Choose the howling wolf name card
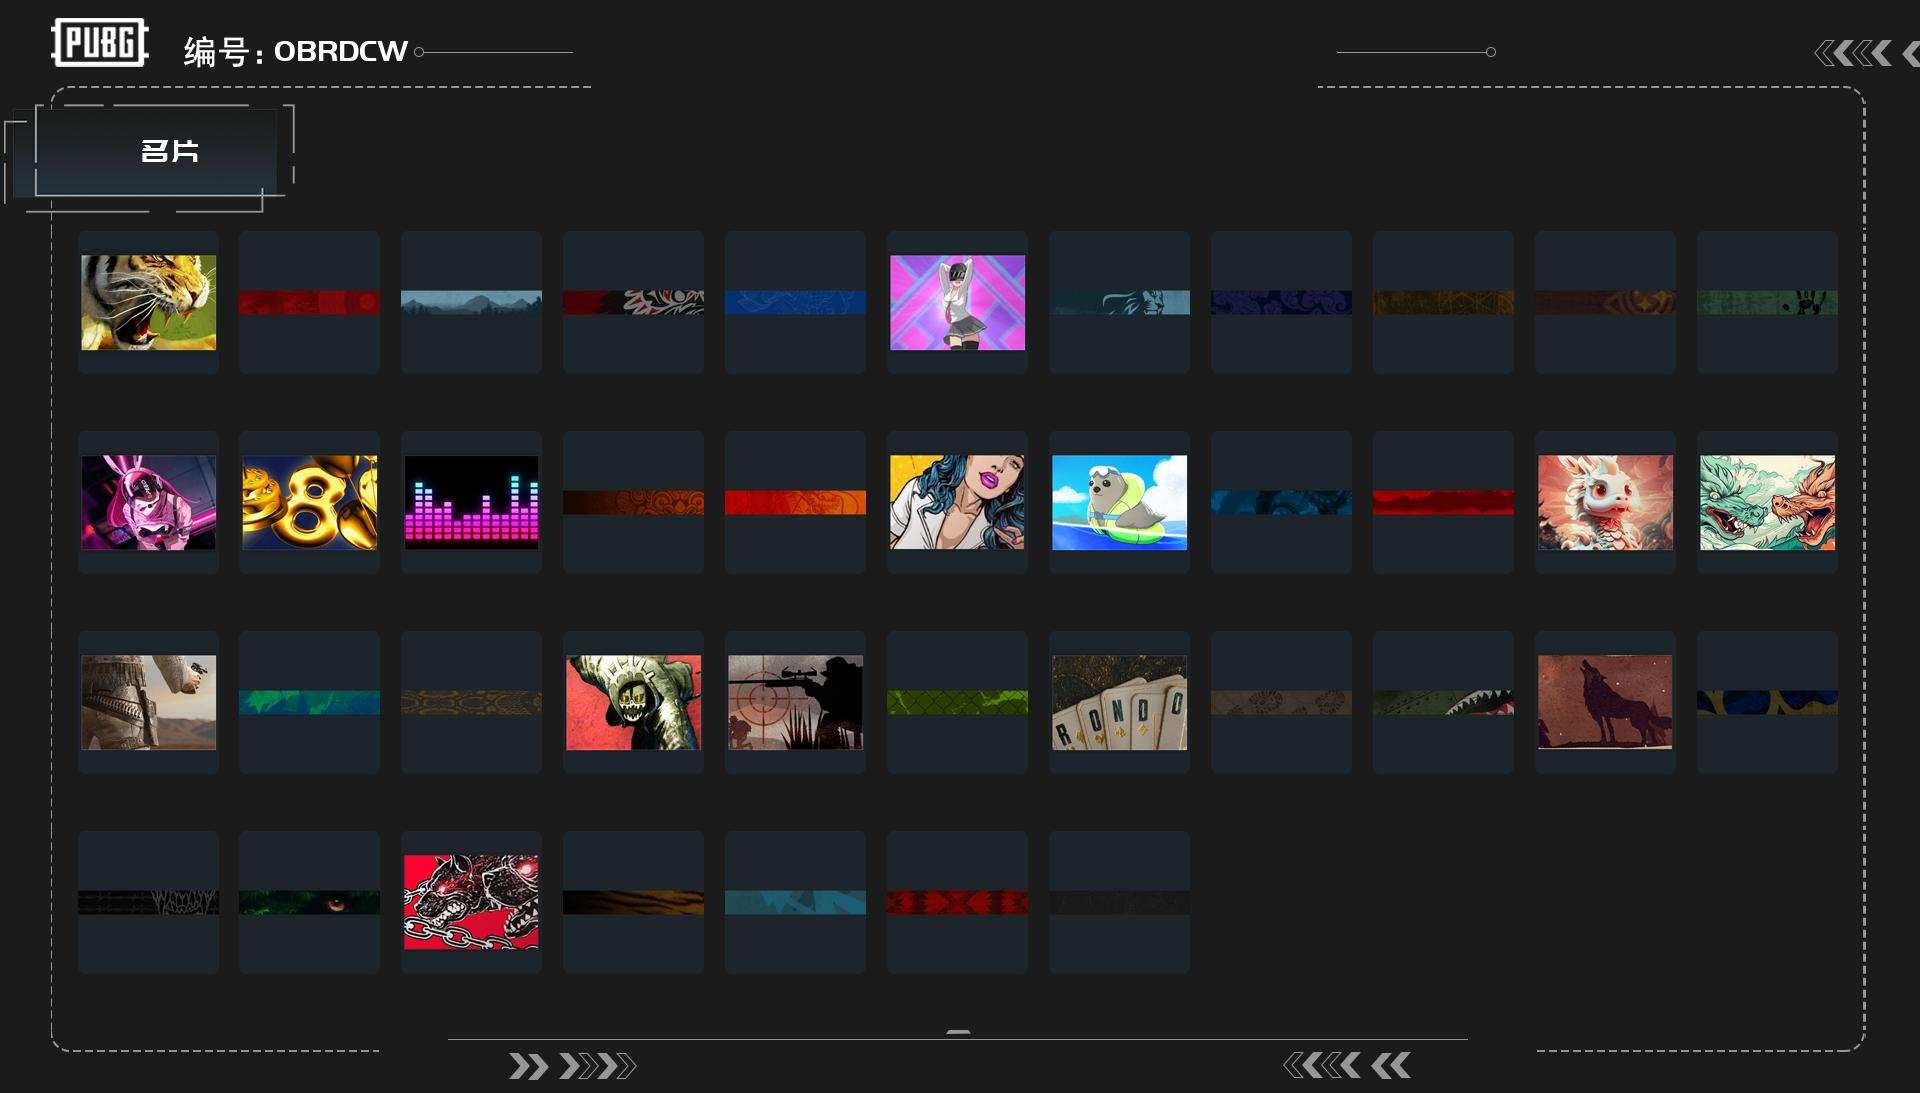 pyautogui.click(x=1605, y=702)
